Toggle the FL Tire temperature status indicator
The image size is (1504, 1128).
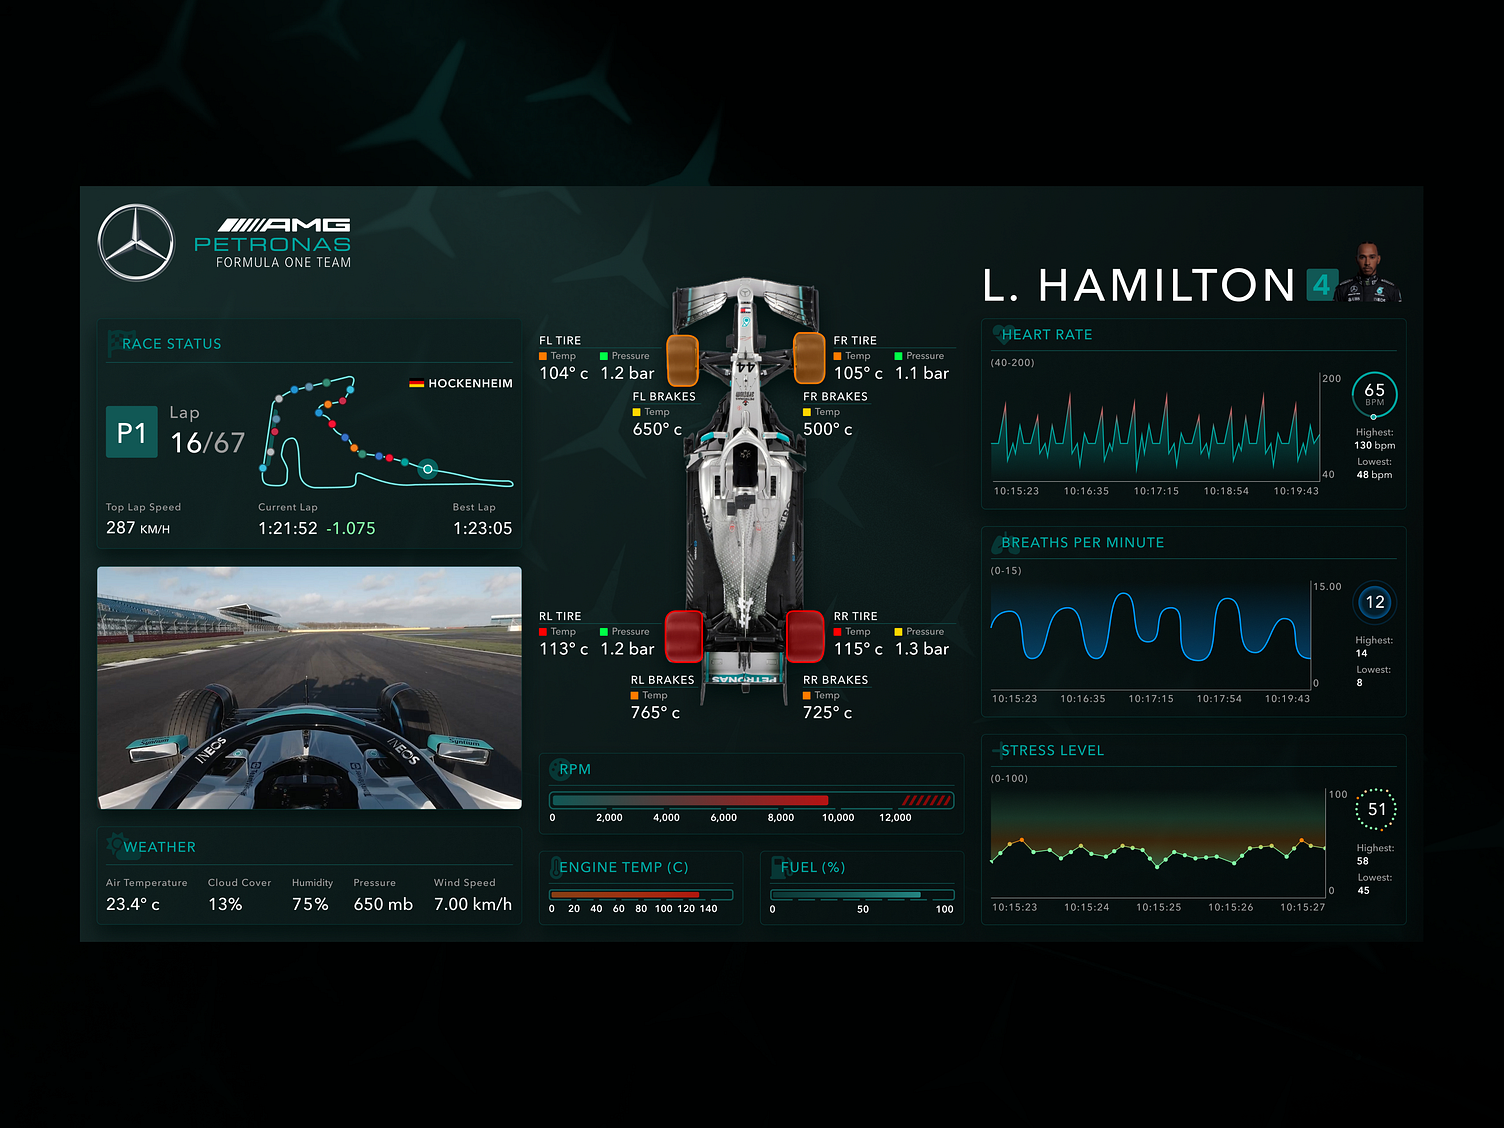[x=544, y=356]
